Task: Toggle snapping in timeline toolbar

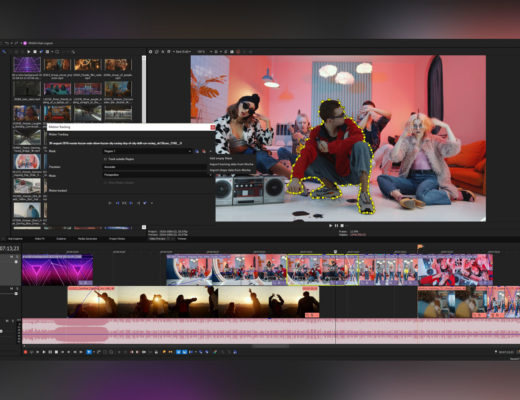Action: [x=178, y=352]
